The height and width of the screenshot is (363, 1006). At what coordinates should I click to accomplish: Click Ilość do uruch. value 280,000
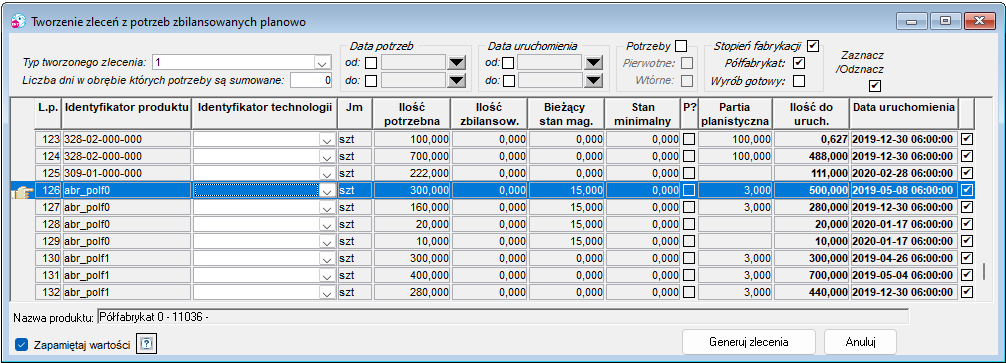tap(812, 207)
